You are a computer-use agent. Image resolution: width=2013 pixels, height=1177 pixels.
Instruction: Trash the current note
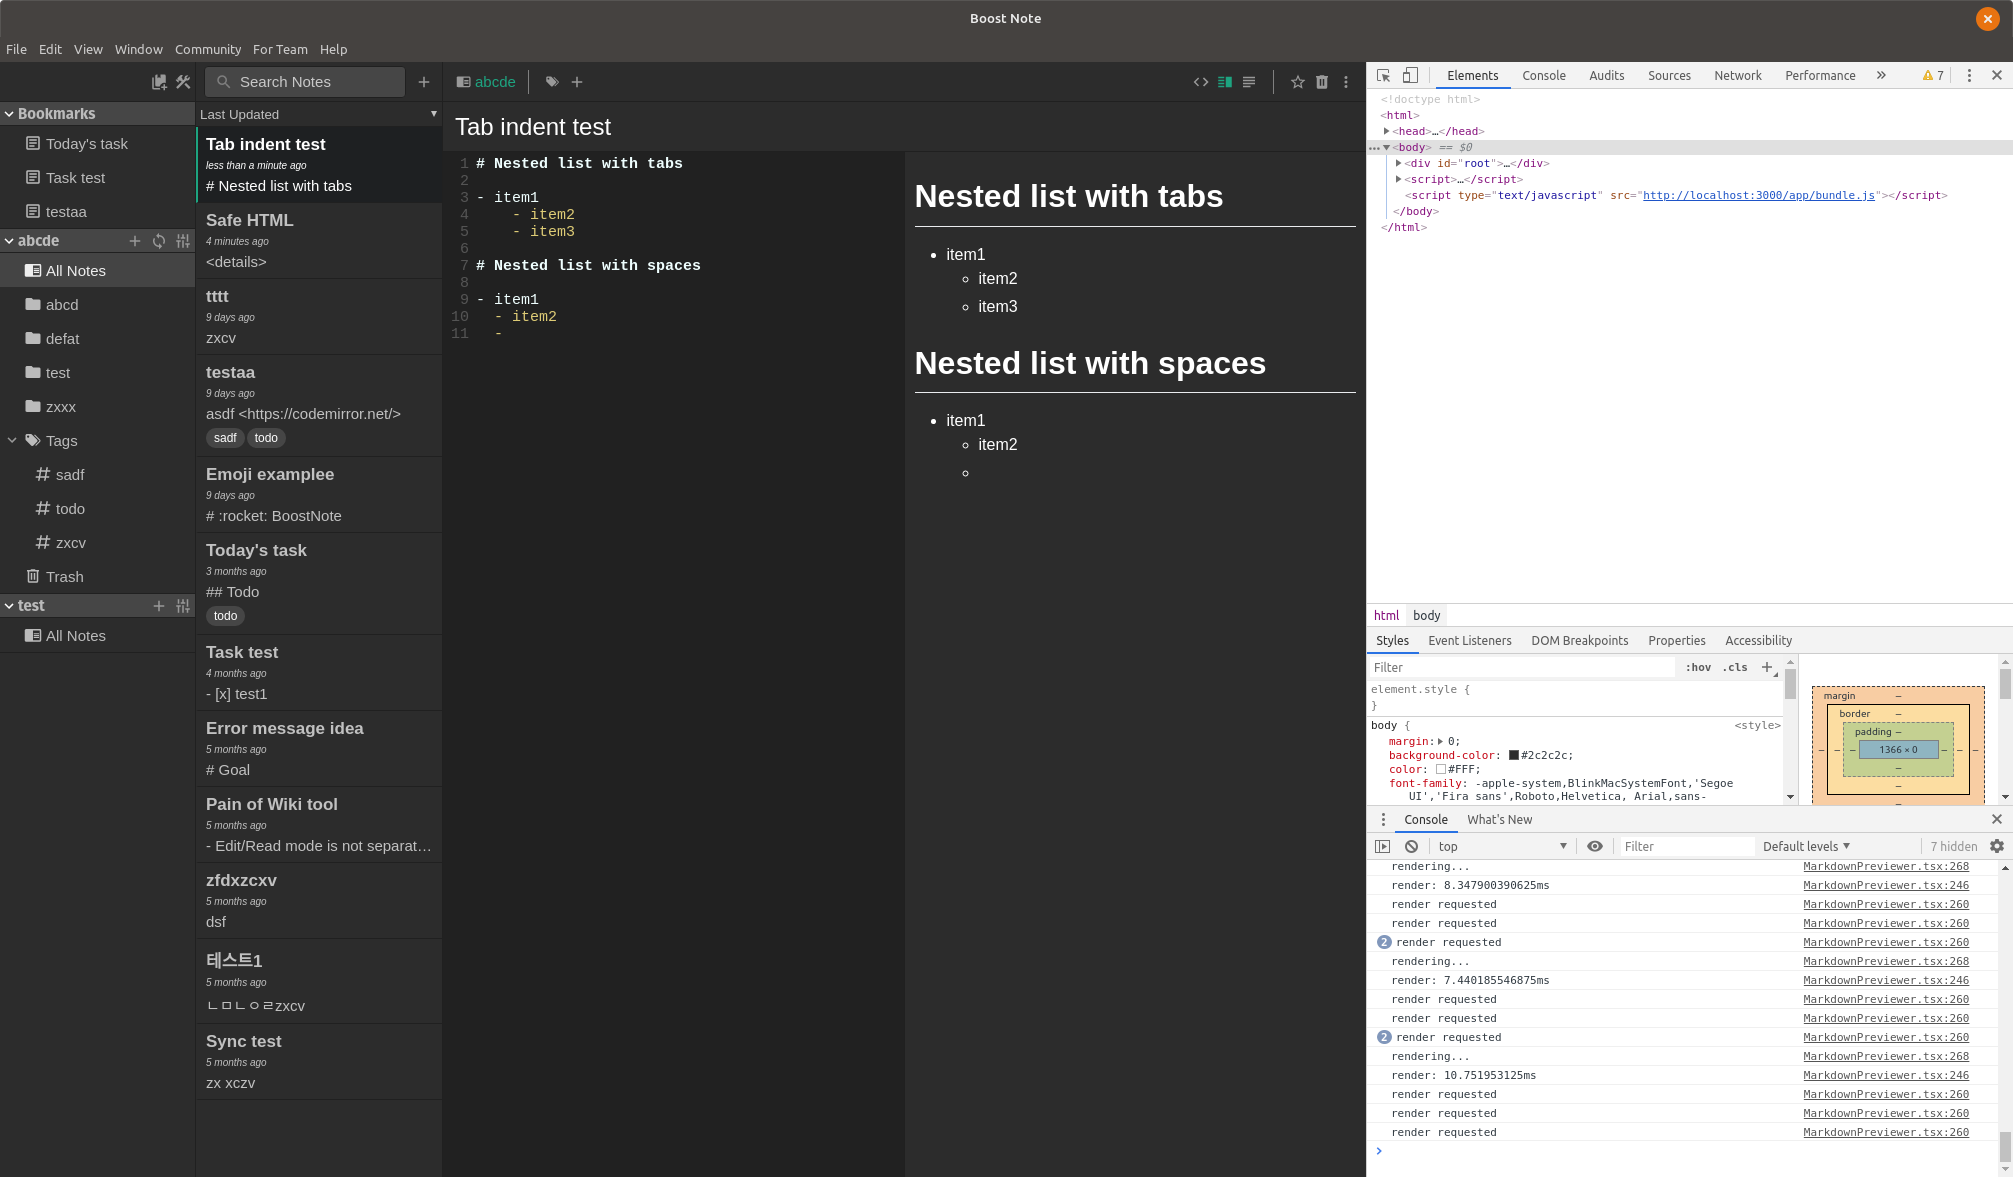coord(1322,82)
